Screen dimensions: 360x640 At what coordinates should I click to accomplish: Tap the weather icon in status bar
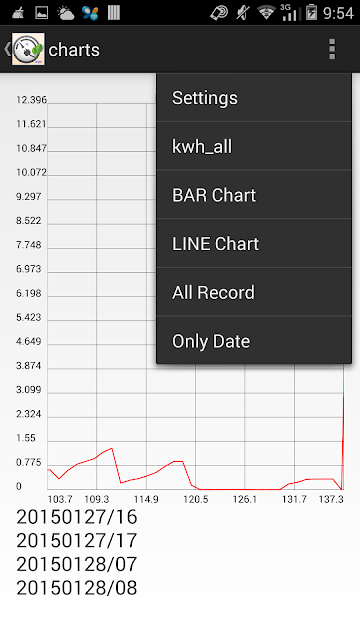coord(65,13)
